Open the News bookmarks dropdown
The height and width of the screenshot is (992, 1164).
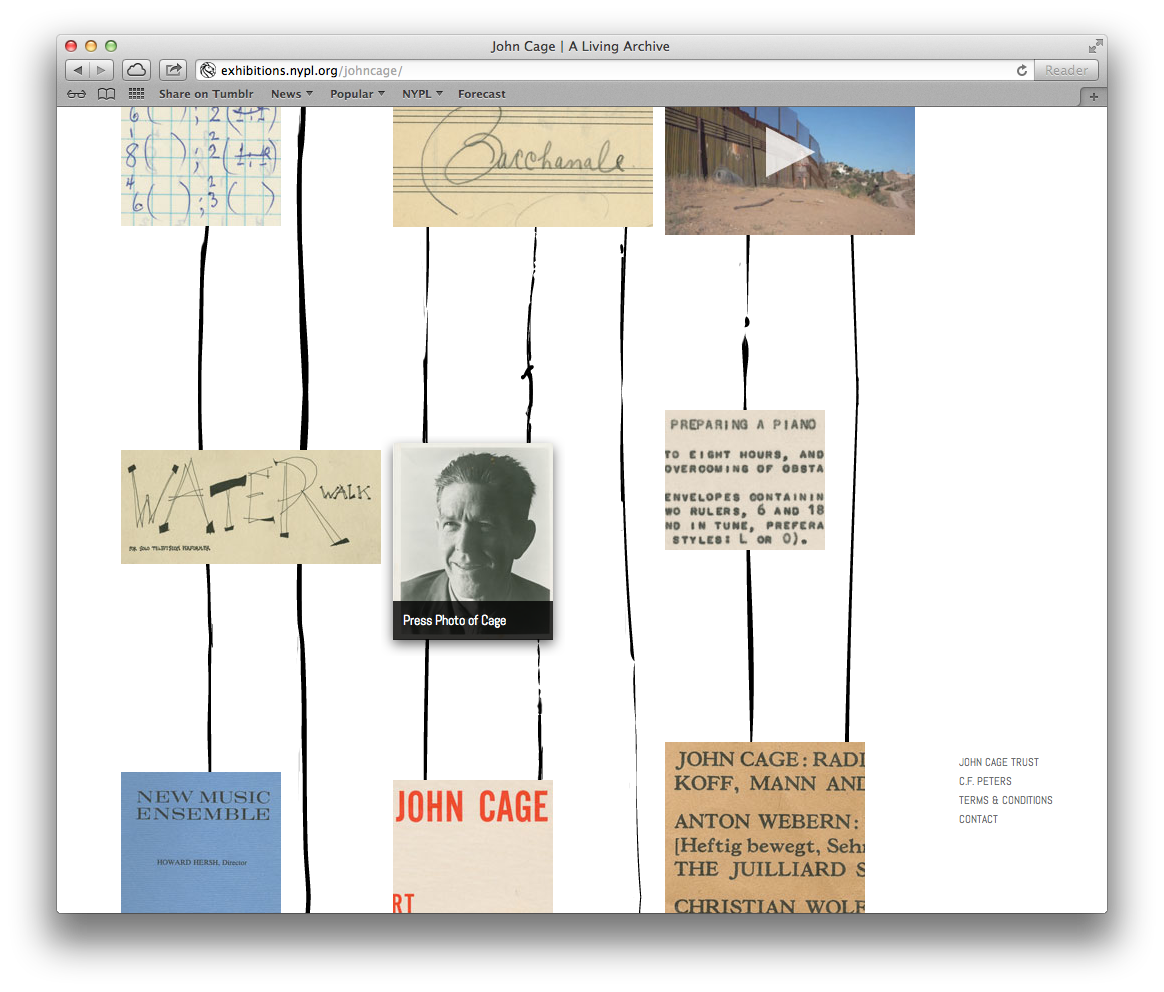pyautogui.click(x=292, y=94)
